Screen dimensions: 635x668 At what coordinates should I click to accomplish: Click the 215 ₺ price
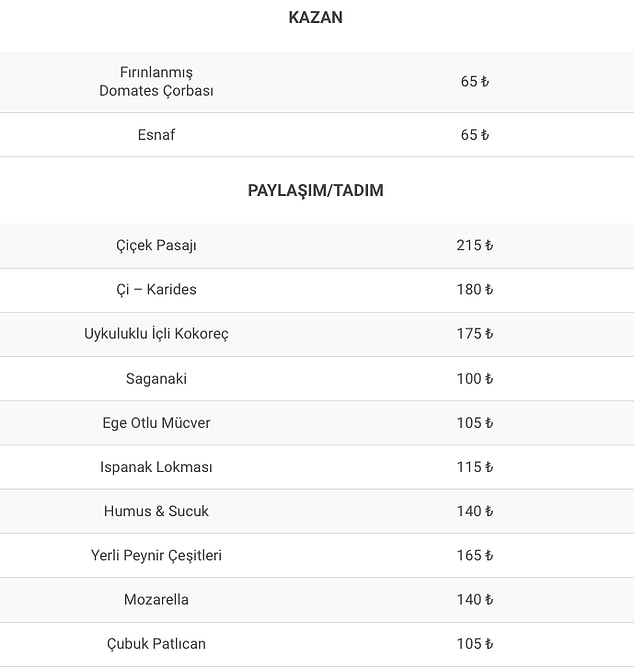coord(475,245)
